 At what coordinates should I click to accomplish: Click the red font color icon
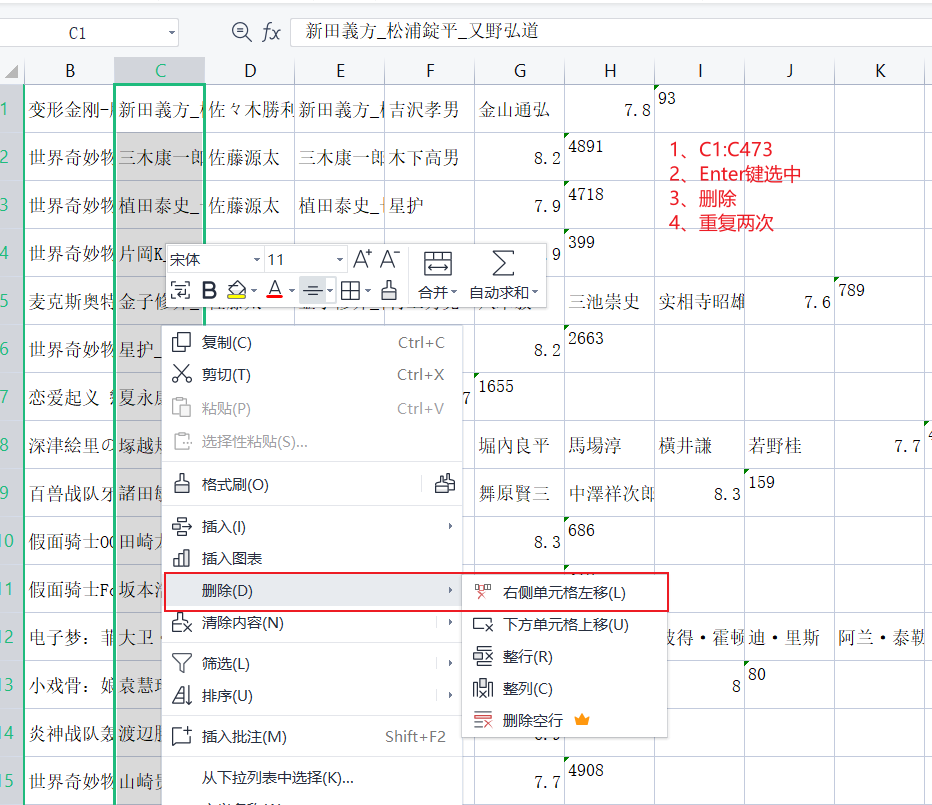(x=275, y=290)
